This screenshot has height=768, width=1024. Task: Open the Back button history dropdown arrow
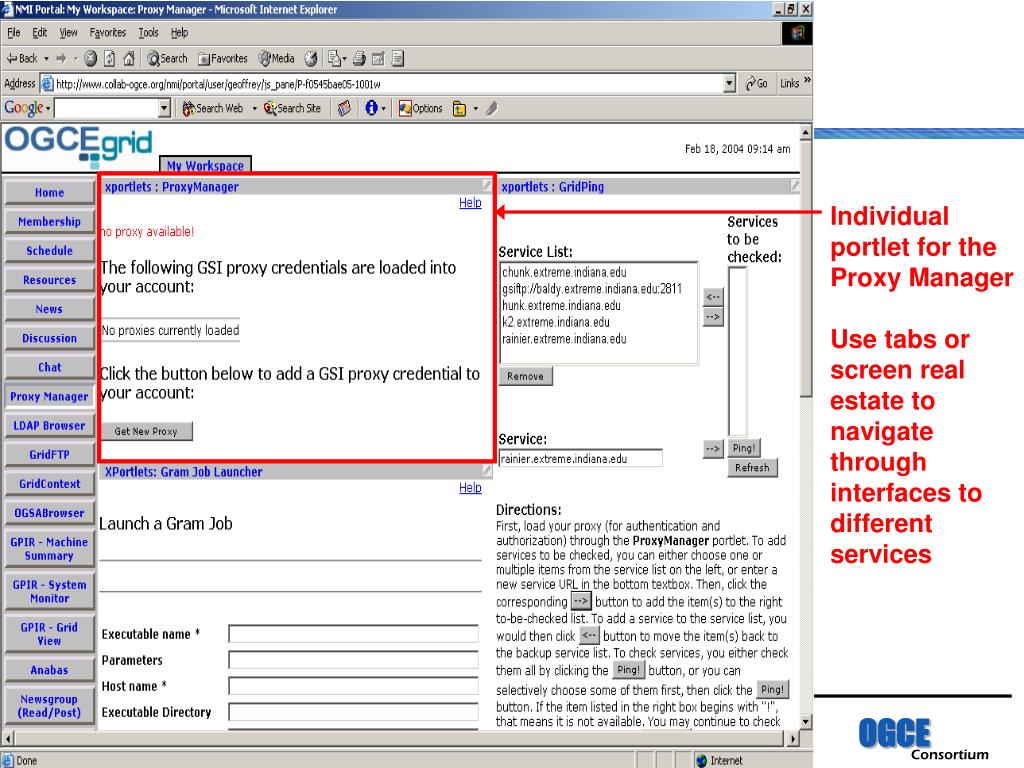pos(46,59)
